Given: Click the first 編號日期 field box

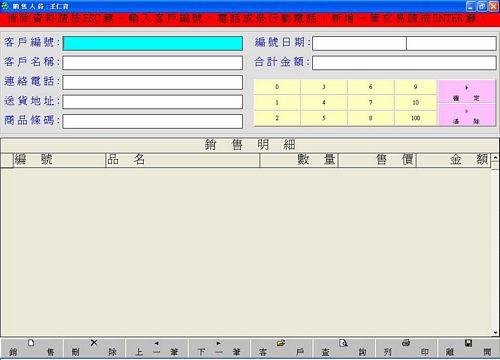Looking at the screenshot, I should [359, 43].
